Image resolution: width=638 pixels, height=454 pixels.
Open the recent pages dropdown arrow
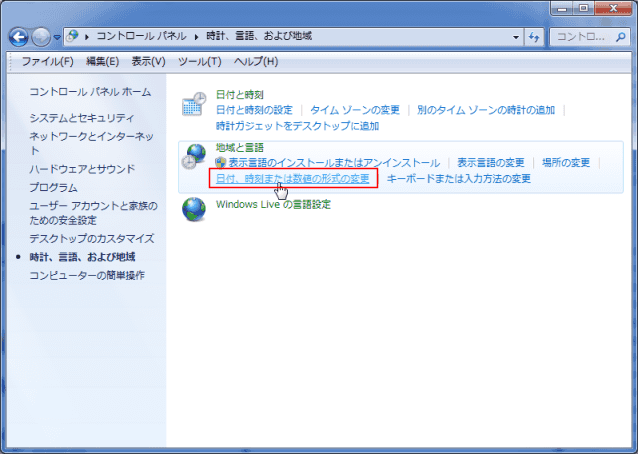[57, 37]
